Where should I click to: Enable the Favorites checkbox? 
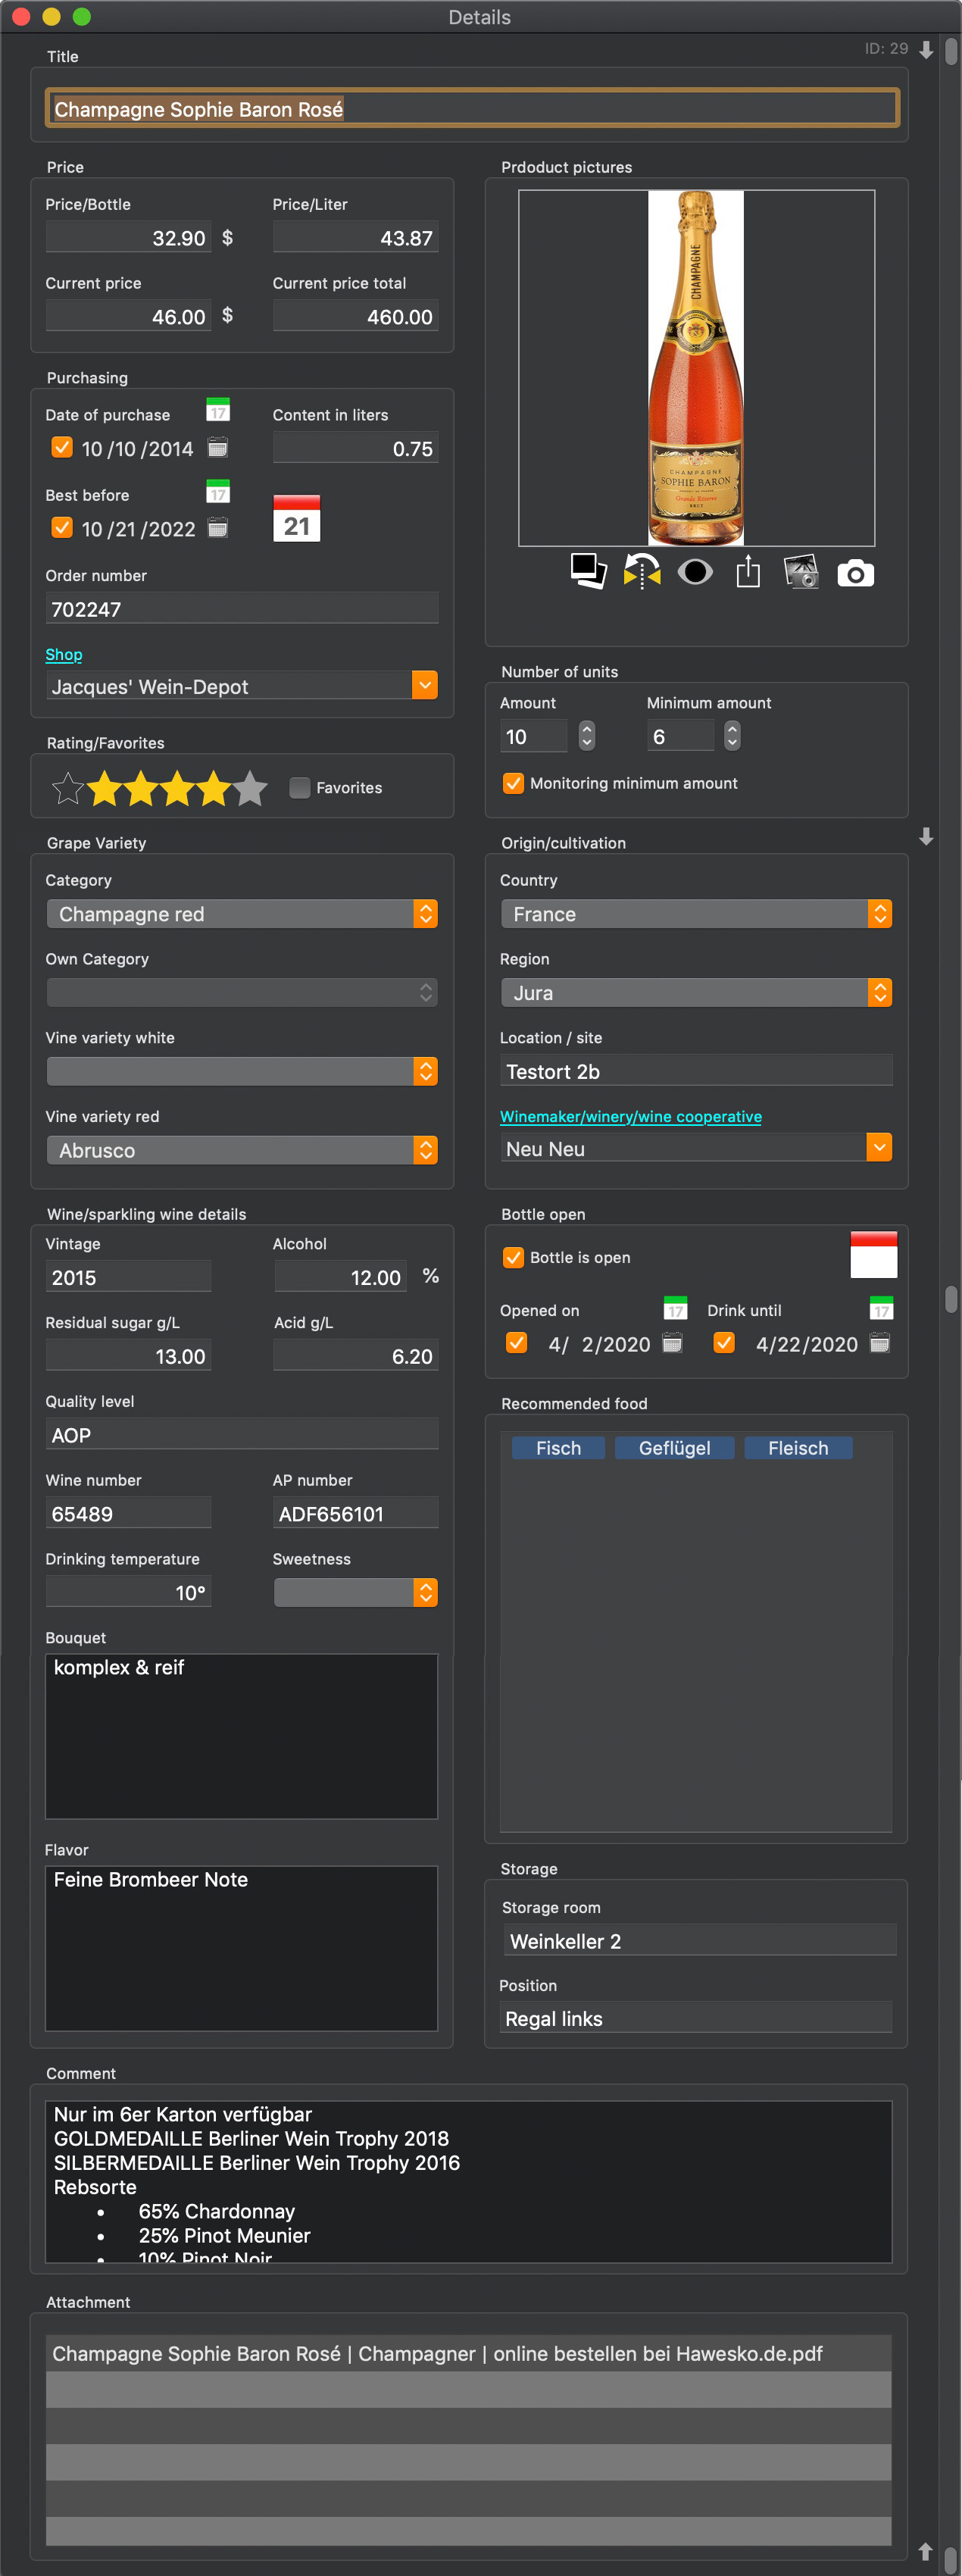(299, 788)
